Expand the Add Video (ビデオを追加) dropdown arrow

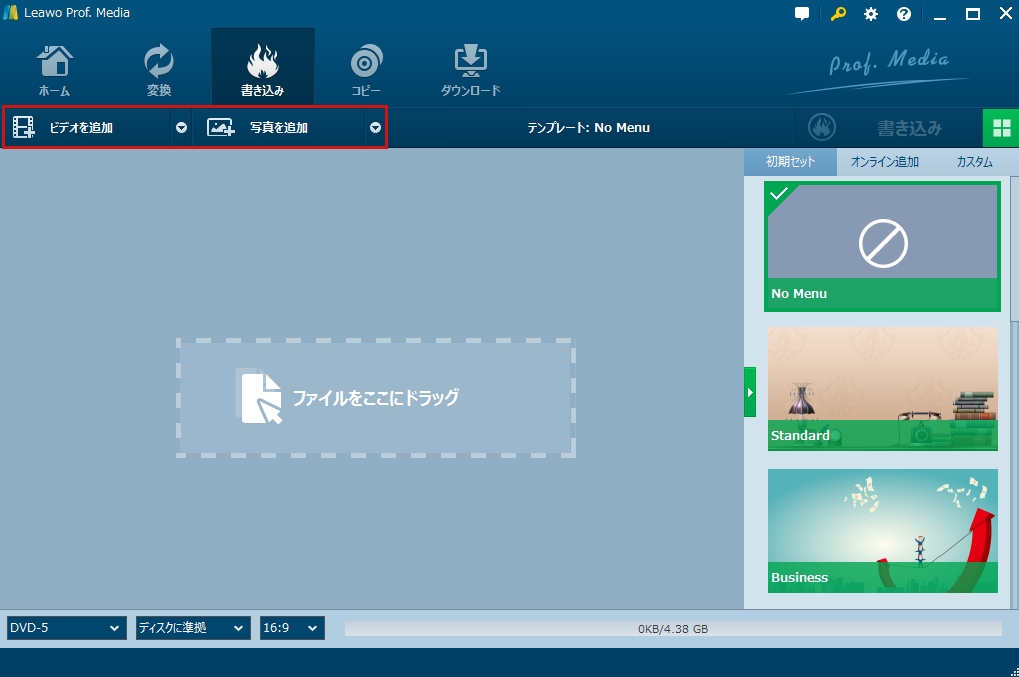pyautogui.click(x=181, y=128)
